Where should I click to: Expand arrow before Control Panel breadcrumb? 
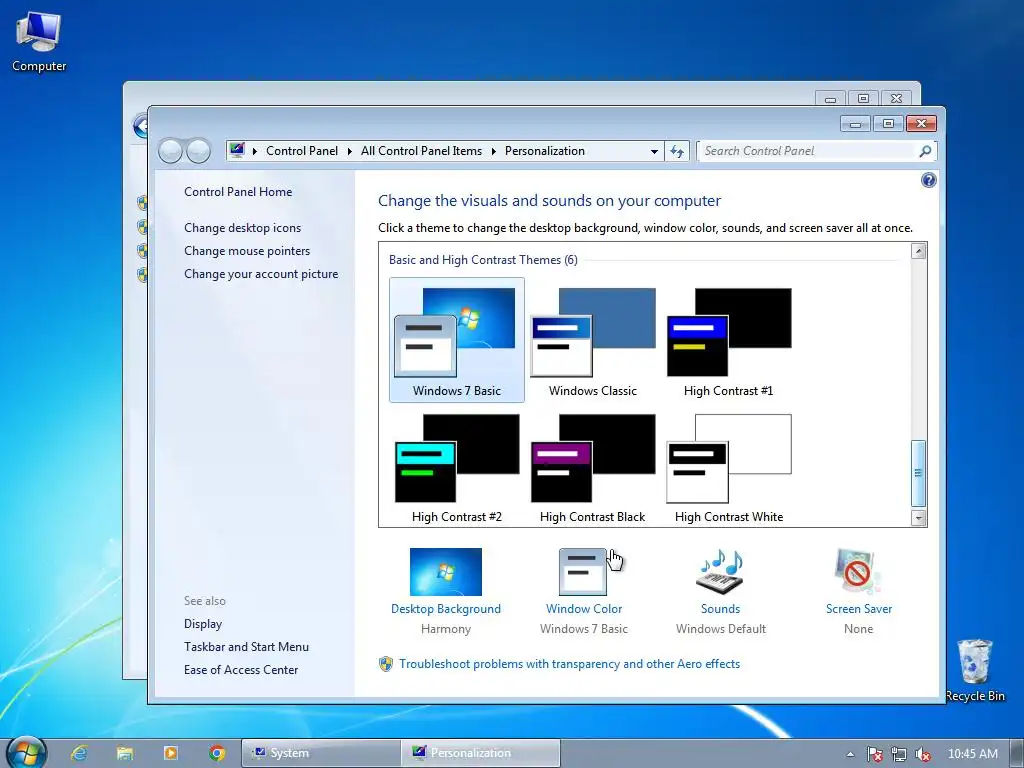tap(255, 152)
